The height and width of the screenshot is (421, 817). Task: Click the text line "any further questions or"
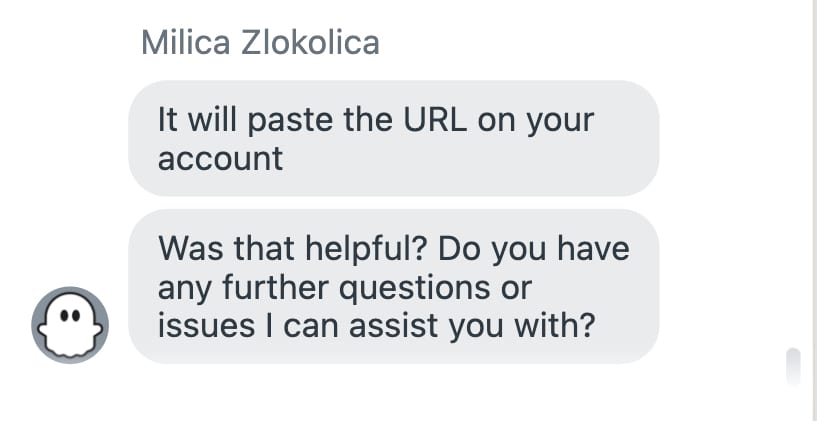coord(344,288)
